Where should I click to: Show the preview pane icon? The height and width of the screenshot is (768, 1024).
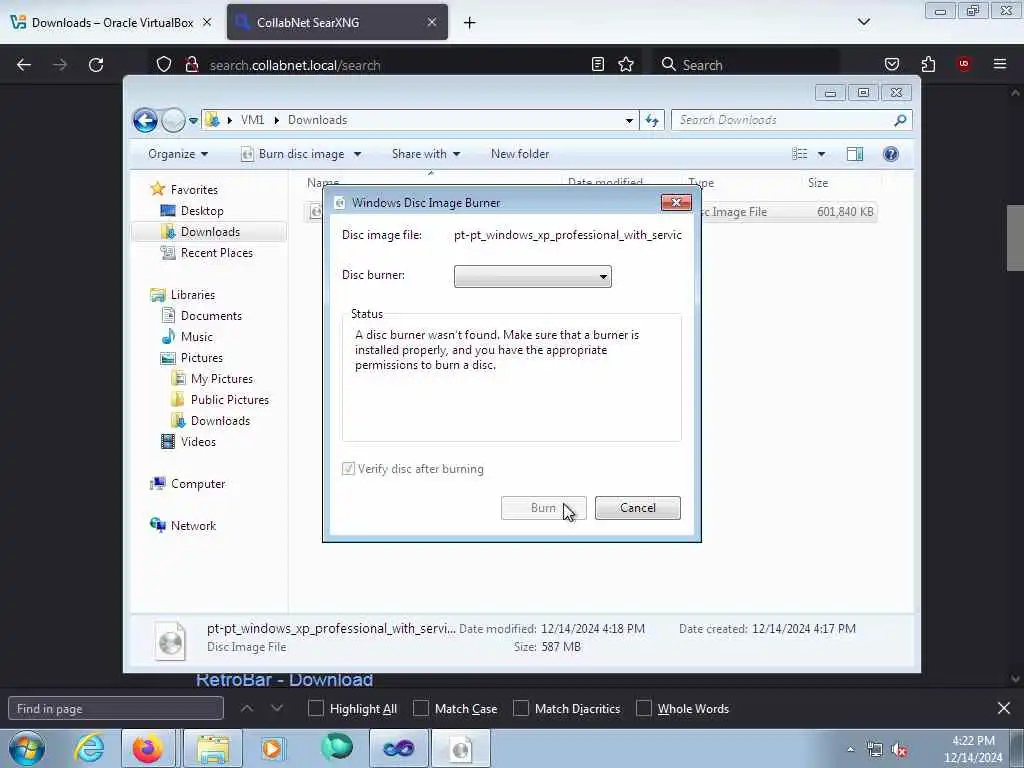854,154
